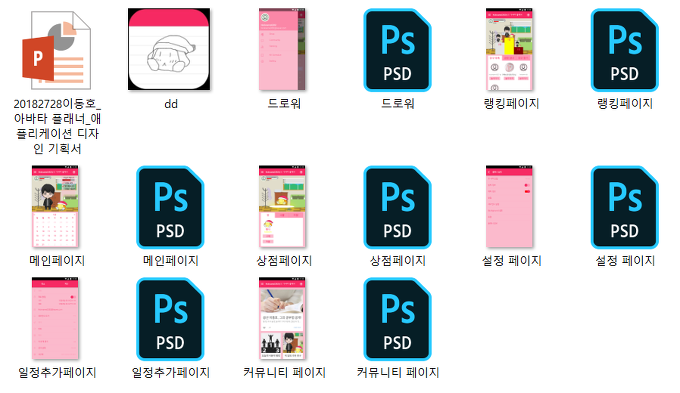Select the 랭킹페이지 image preview thumbnail
Image resolution: width=680 pixels, height=393 pixels.
point(509,49)
